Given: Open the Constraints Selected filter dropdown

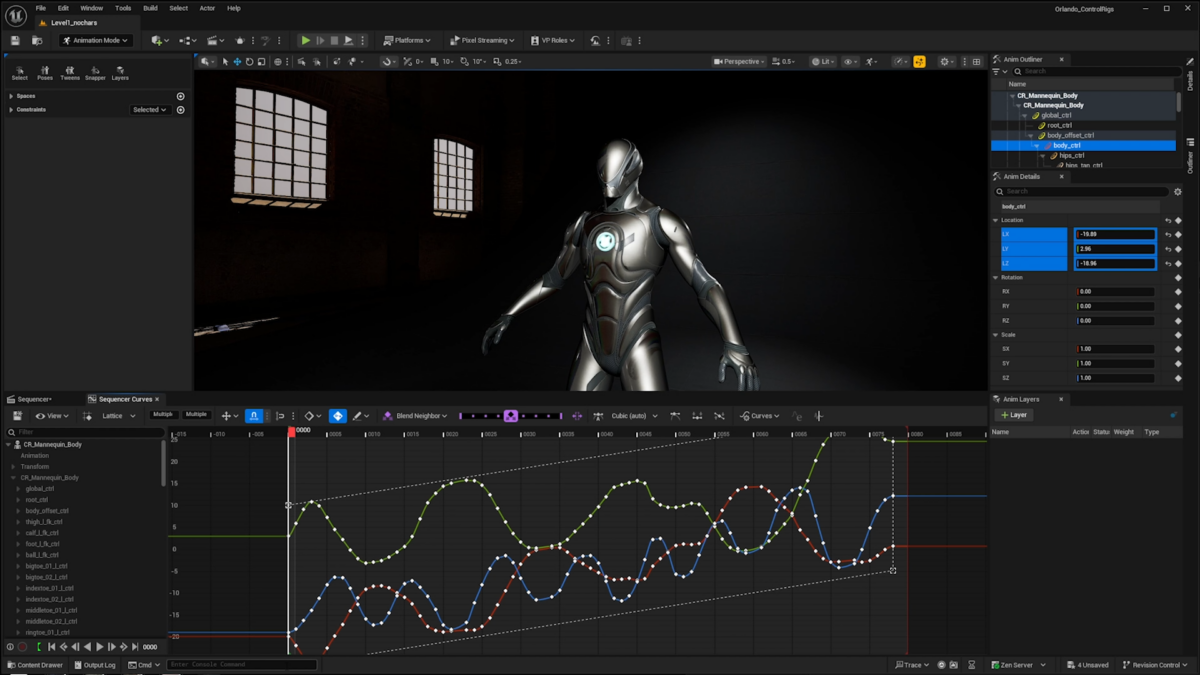Looking at the screenshot, I should (149, 110).
